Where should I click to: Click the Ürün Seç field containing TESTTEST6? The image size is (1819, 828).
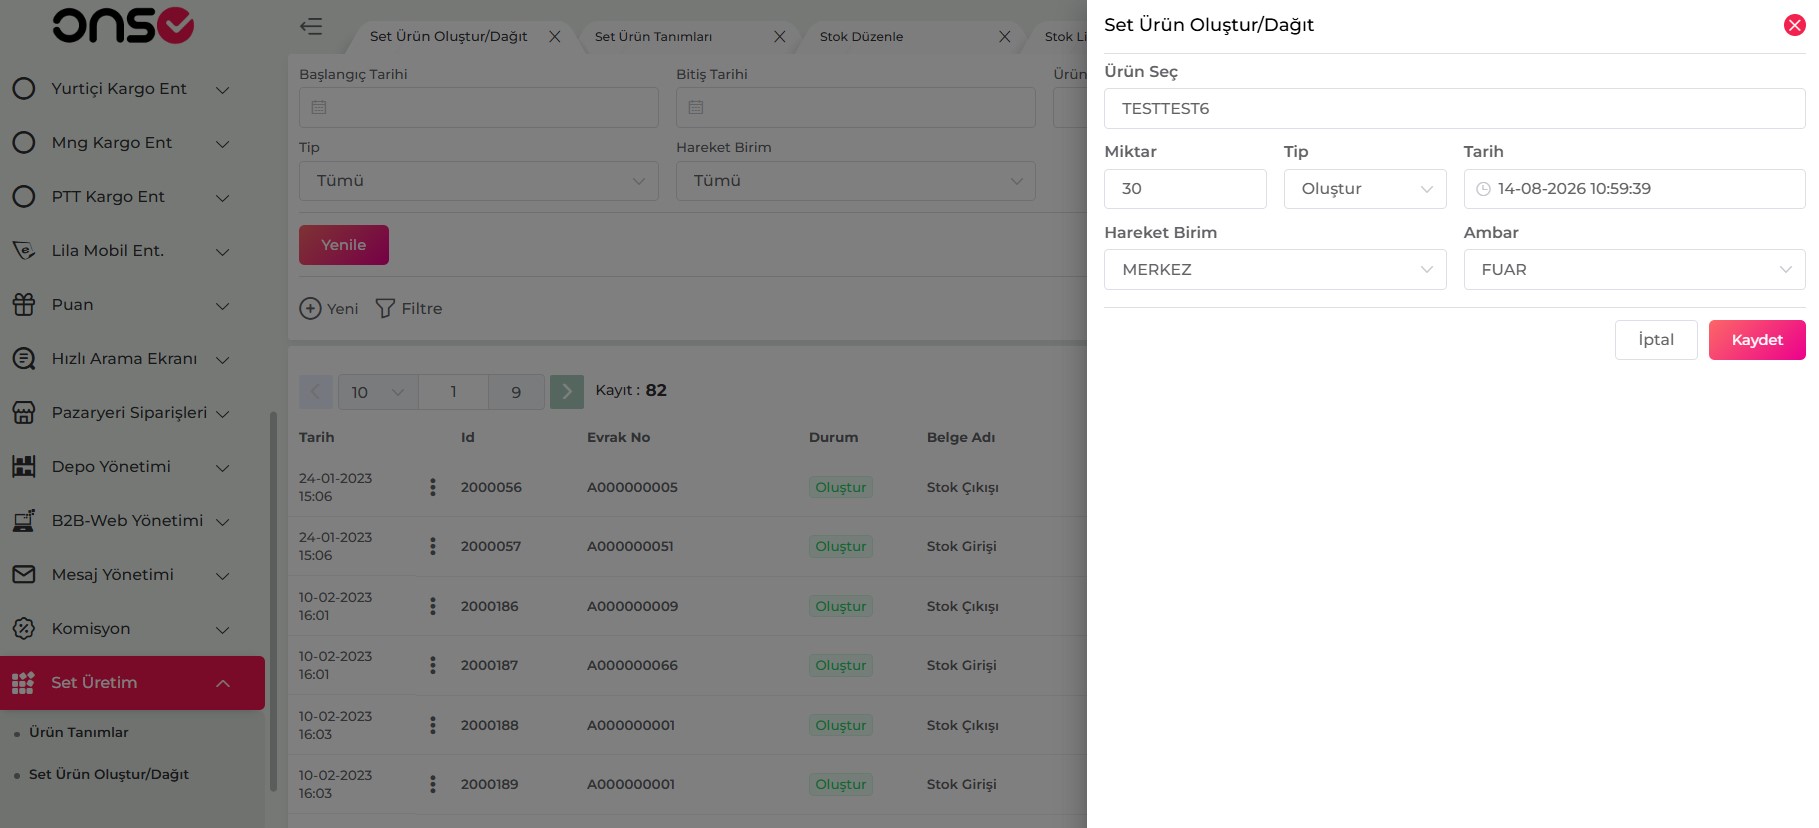[1455, 109]
